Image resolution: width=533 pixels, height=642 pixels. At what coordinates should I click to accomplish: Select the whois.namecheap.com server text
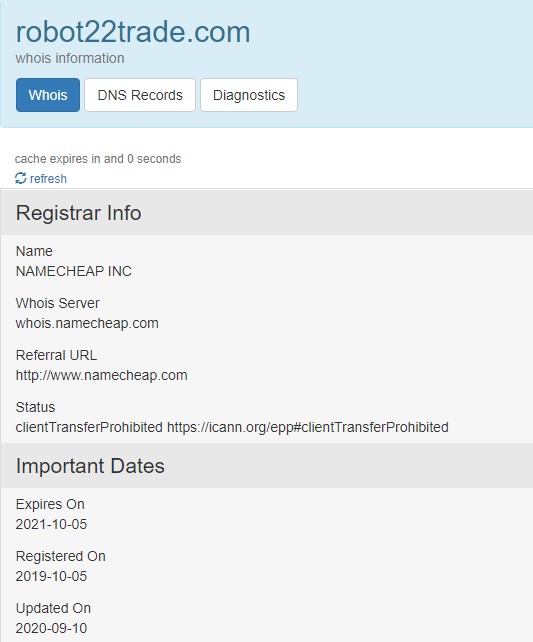tap(87, 323)
